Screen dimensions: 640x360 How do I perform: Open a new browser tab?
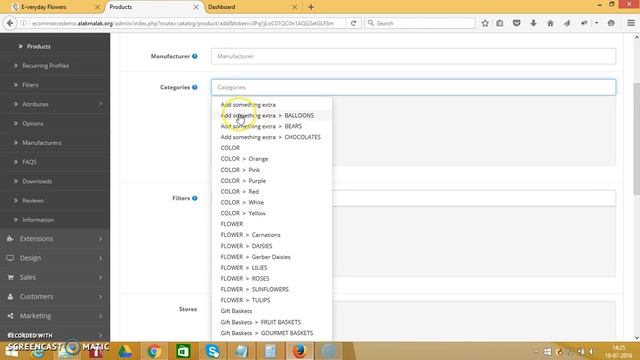[x=311, y=7]
